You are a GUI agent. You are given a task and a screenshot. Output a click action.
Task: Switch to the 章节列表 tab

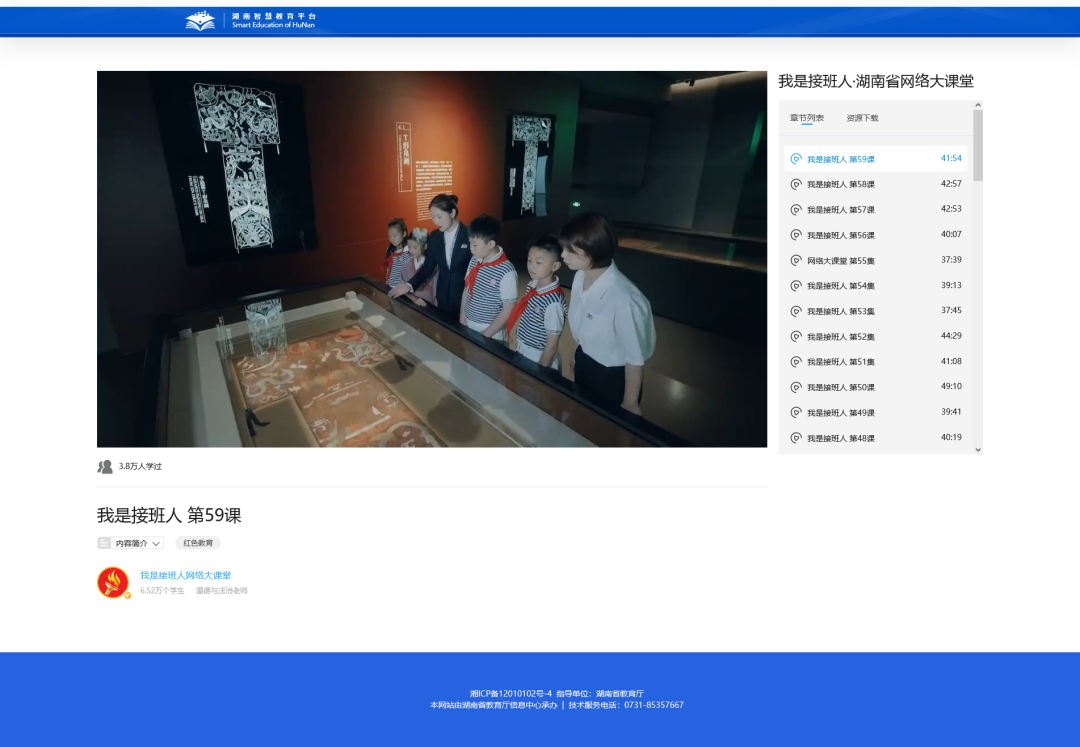[807, 118]
